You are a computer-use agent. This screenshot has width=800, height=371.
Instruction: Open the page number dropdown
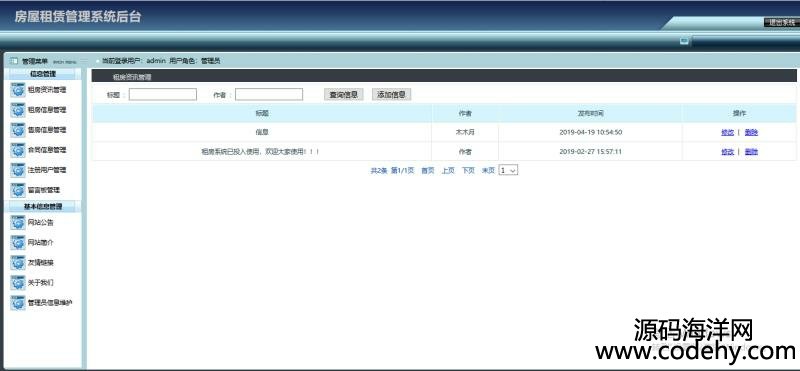point(508,170)
